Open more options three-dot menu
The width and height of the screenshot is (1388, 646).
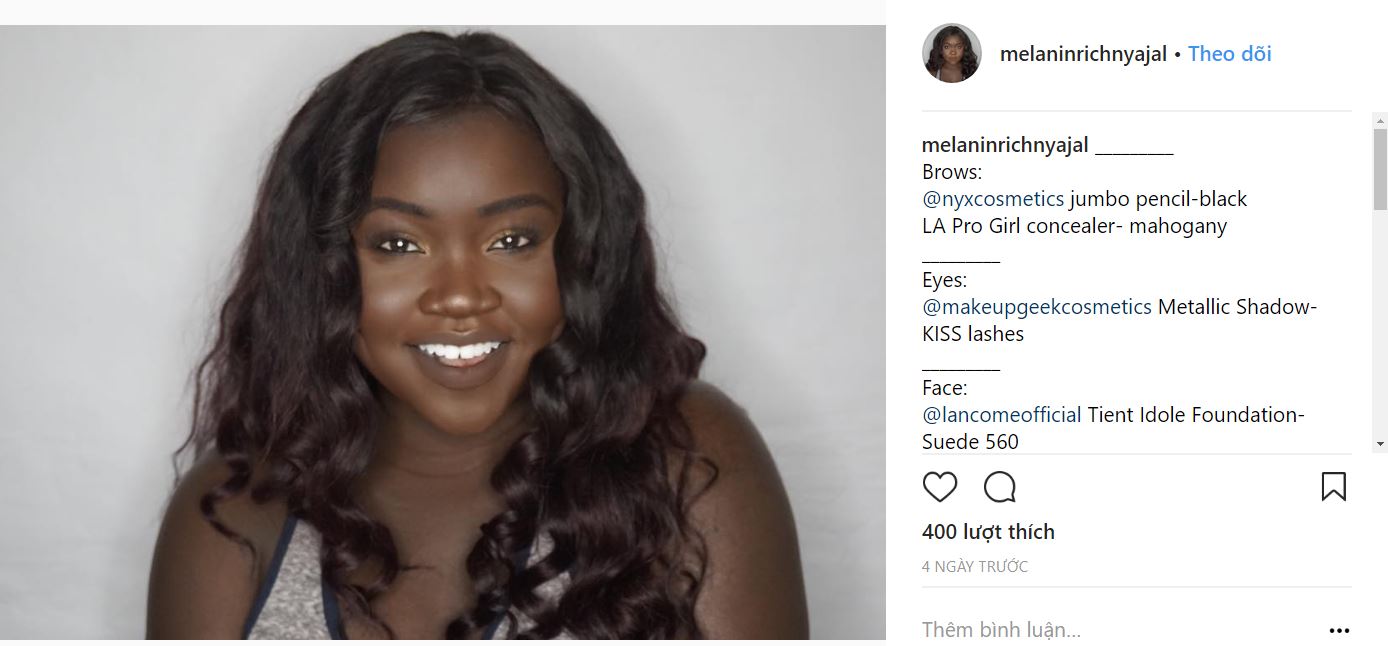(x=1339, y=631)
